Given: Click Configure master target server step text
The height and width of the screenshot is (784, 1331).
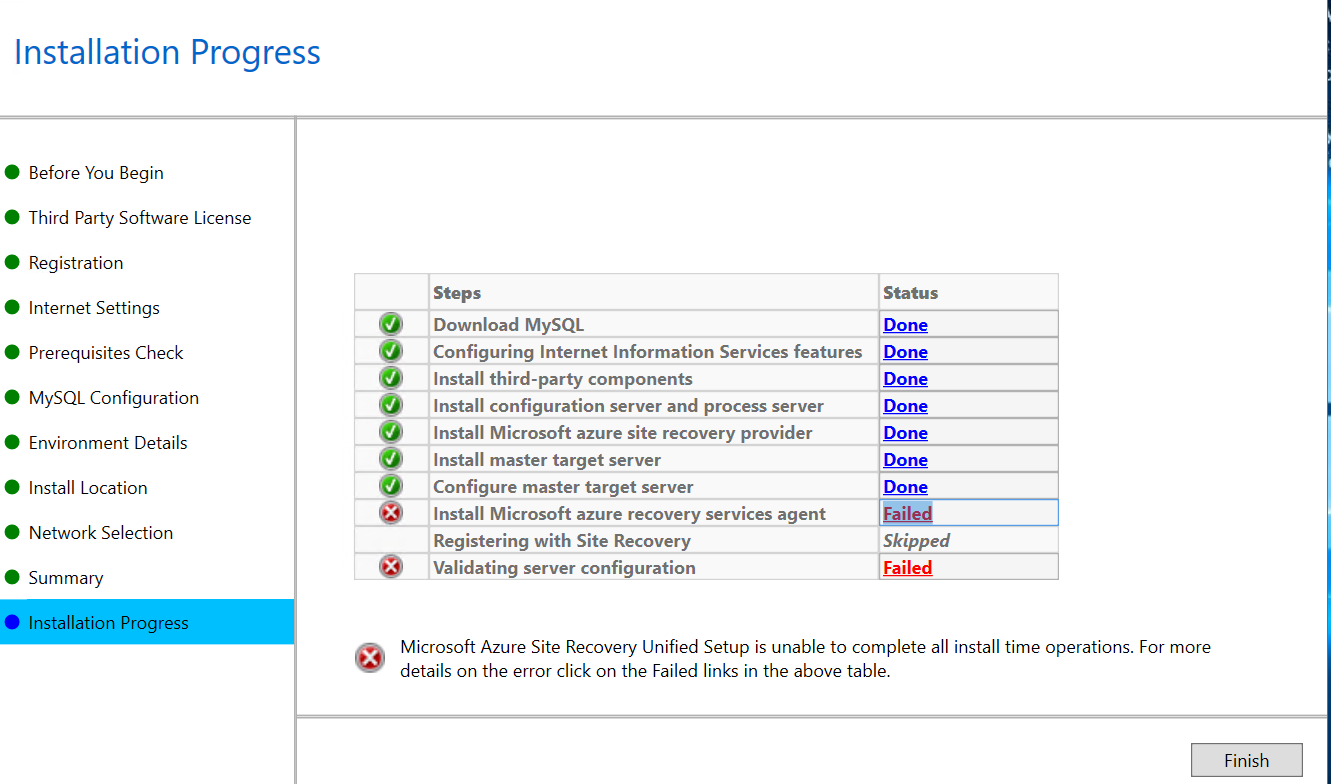Looking at the screenshot, I should [563, 487].
